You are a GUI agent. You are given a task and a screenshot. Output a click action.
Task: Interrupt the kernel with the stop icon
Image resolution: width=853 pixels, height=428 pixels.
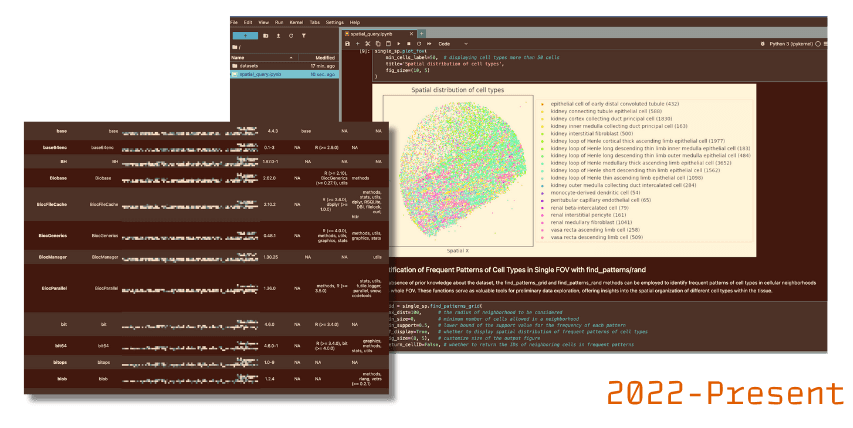pos(409,44)
